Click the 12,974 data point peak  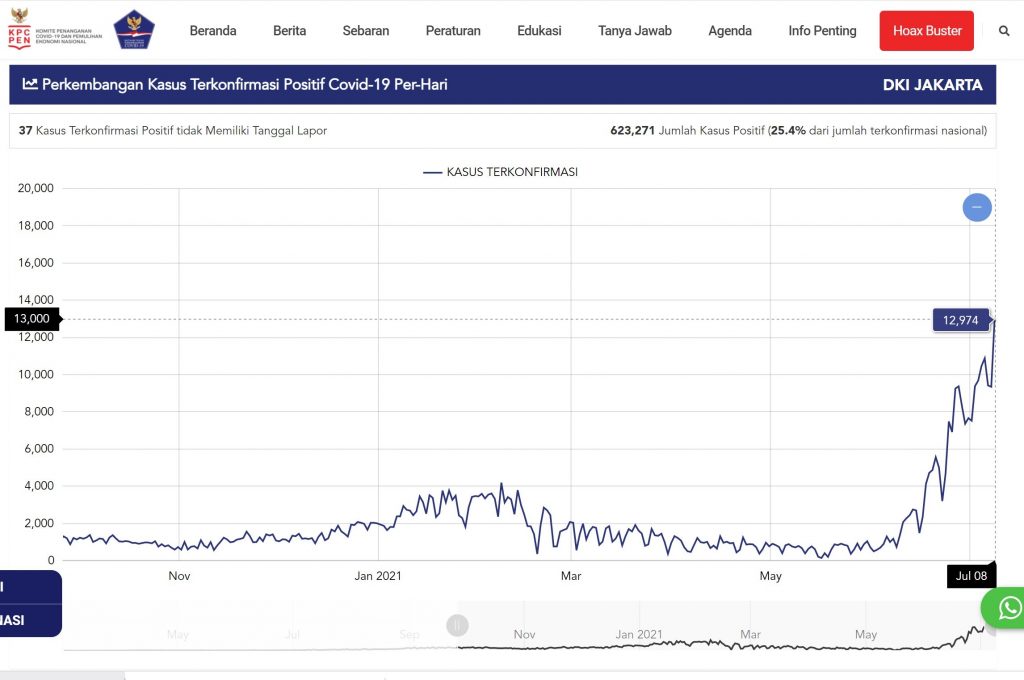994,320
